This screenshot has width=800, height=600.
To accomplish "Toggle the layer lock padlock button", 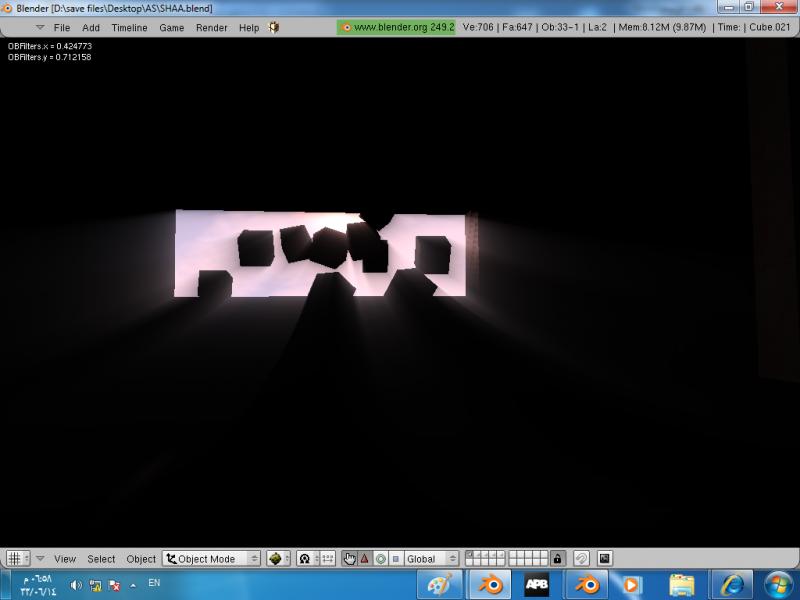I will (557, 559).
